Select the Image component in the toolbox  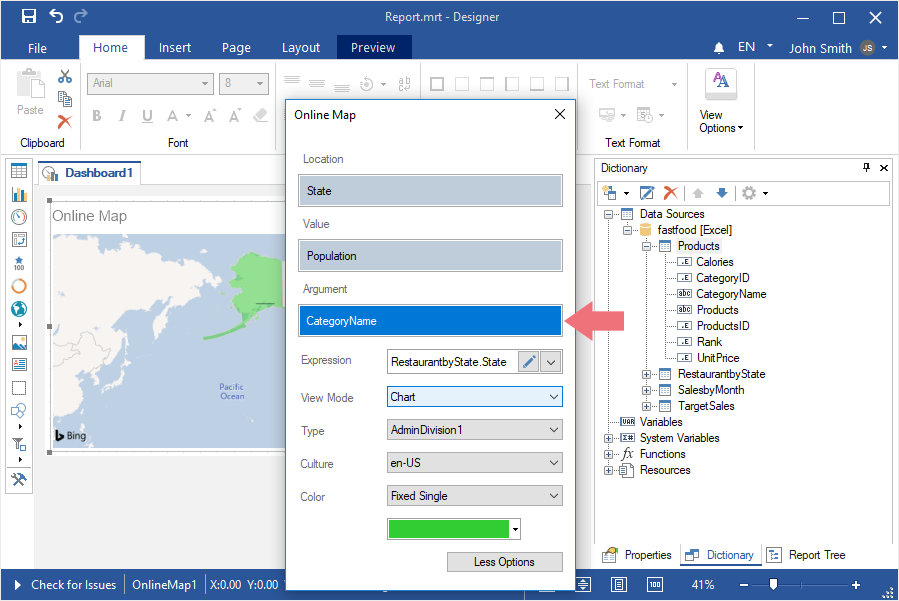19,342
